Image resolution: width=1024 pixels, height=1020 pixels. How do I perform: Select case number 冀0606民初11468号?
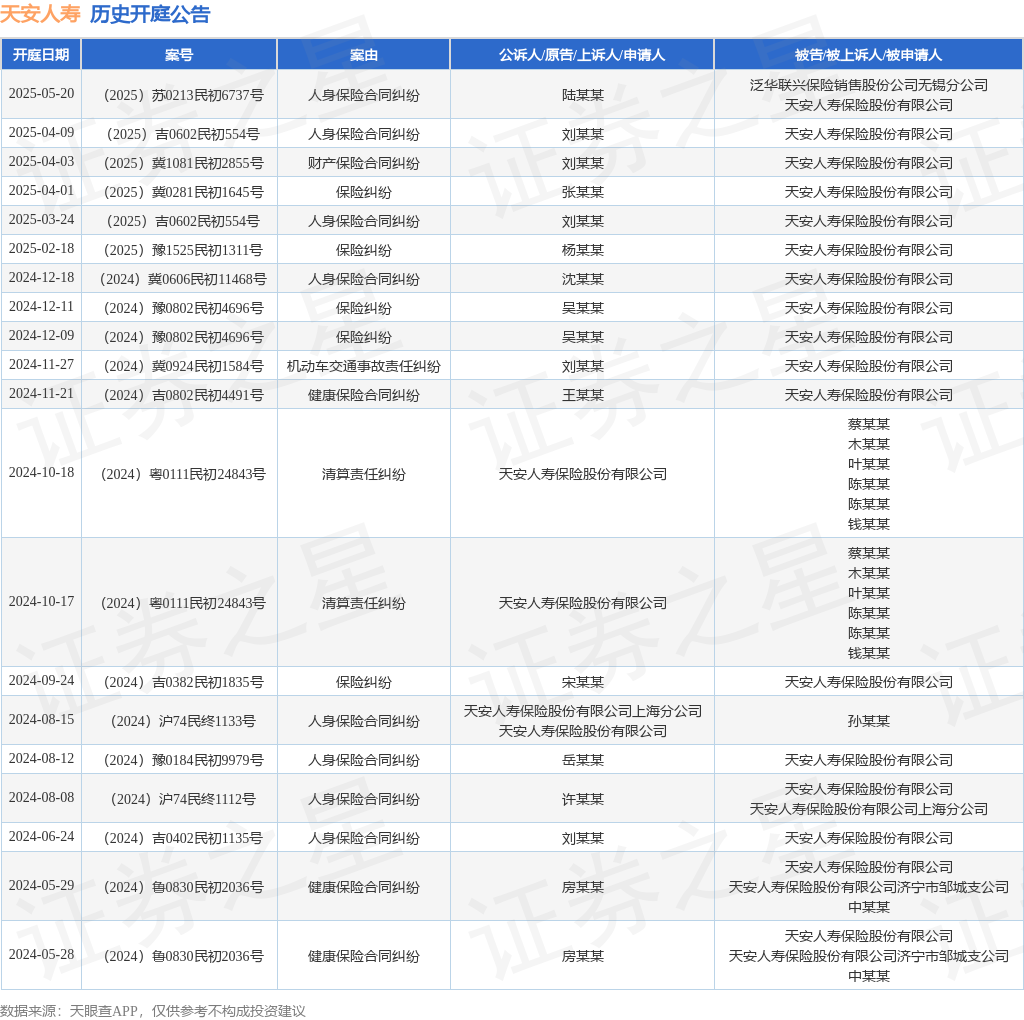[x=184, y=279]
